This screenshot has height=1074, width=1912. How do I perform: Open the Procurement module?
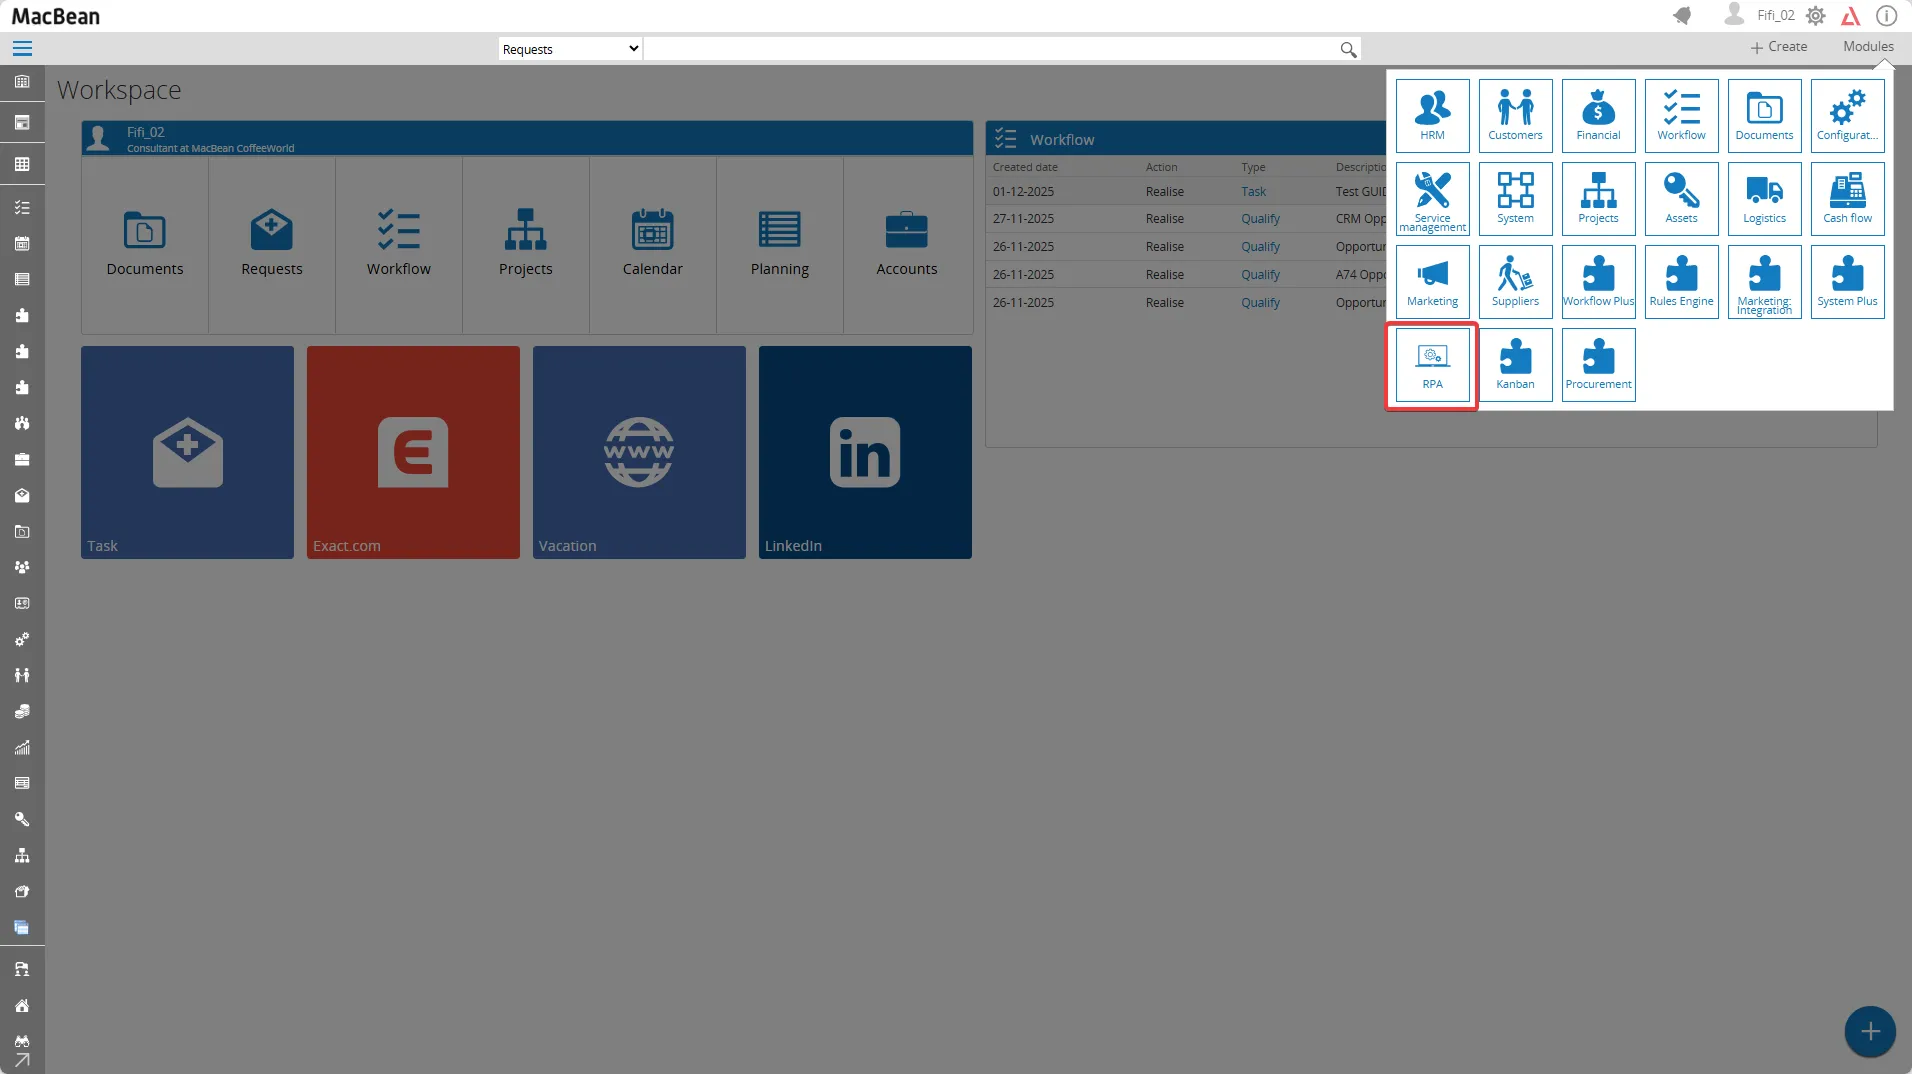click(1597, 365)
